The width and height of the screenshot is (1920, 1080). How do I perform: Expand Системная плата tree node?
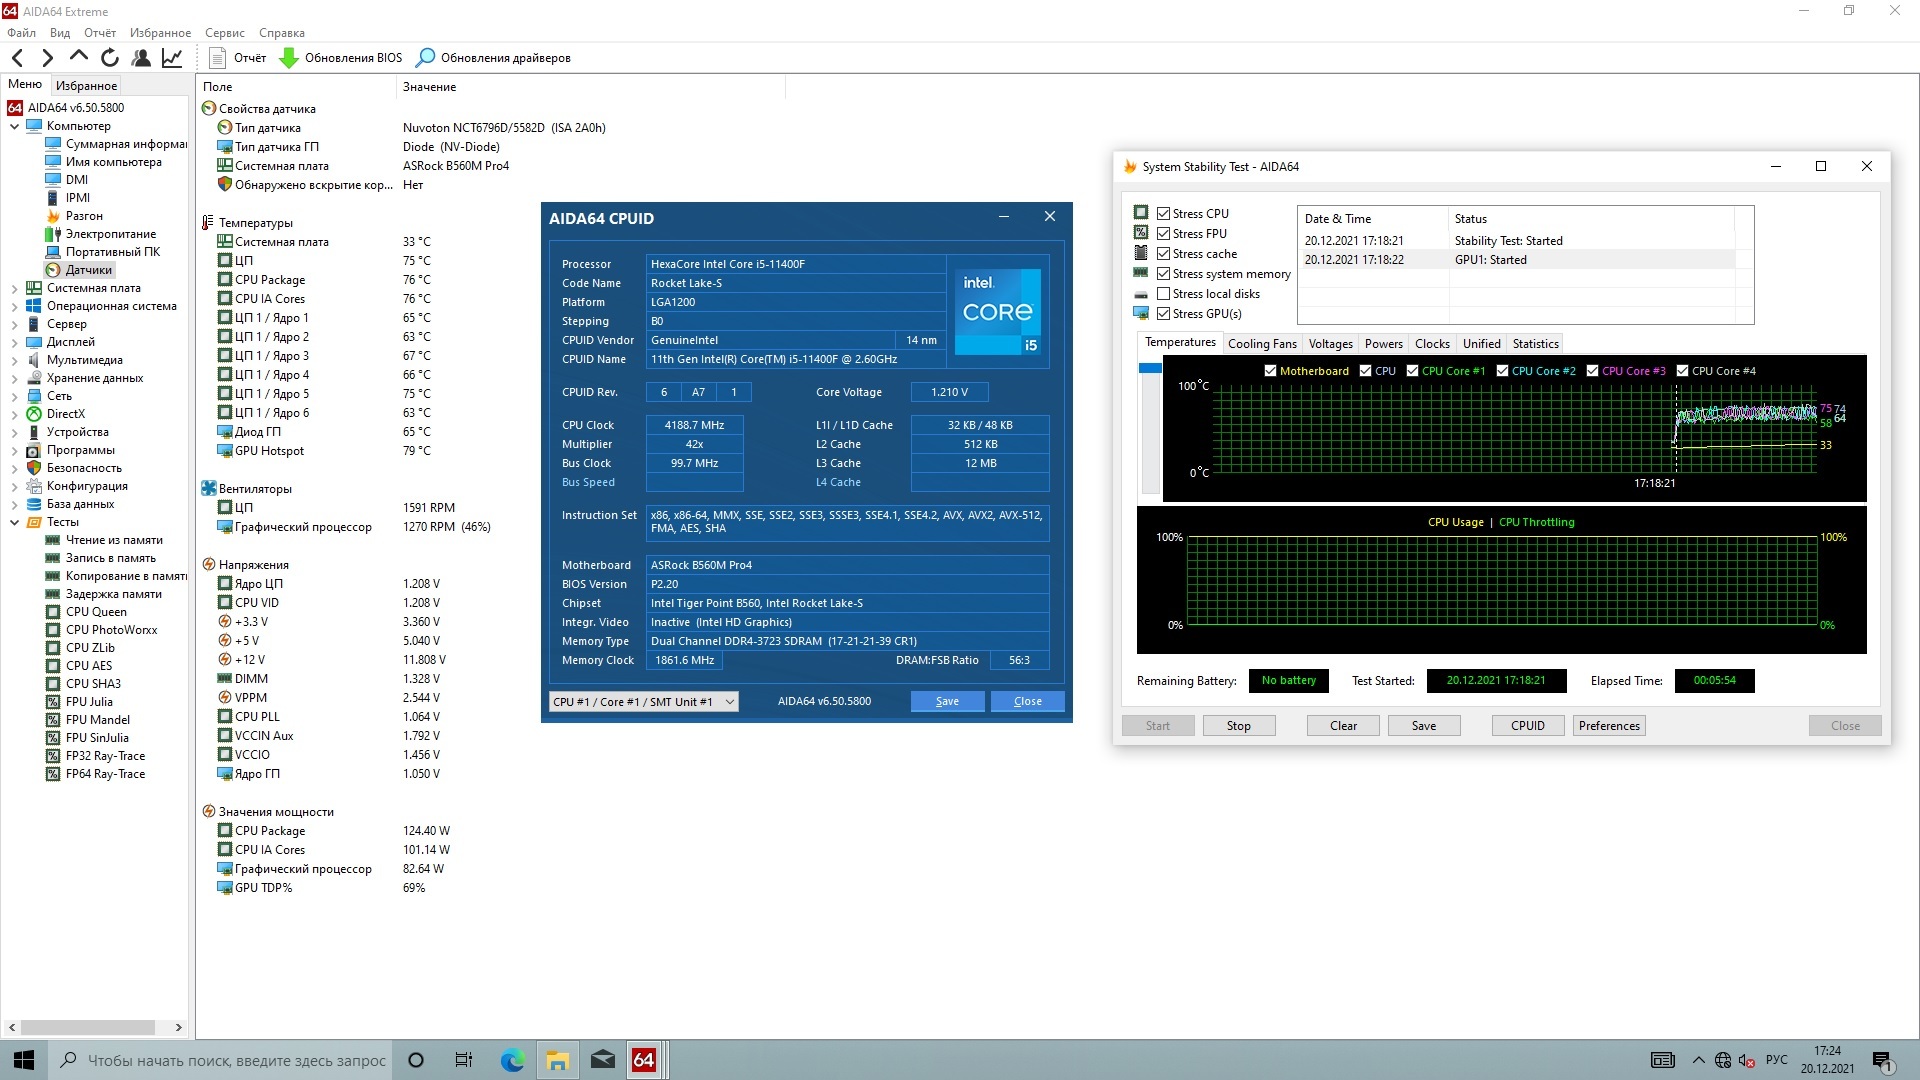(x=14, y=288)
